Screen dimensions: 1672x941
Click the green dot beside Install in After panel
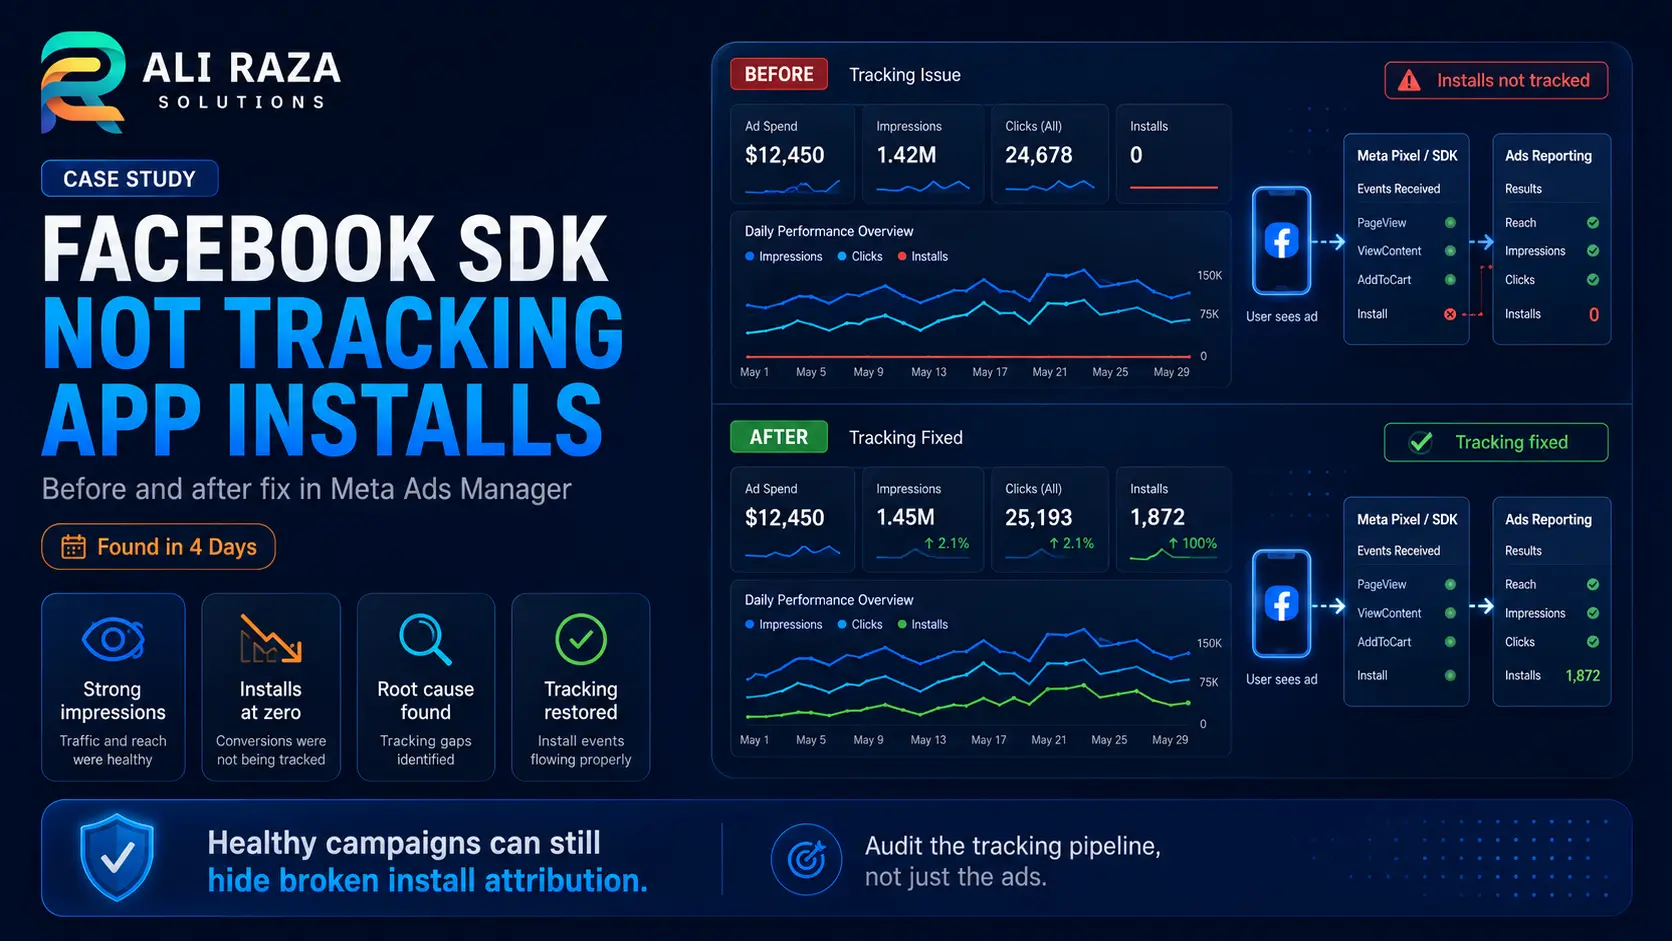(x=1450, y=676)
